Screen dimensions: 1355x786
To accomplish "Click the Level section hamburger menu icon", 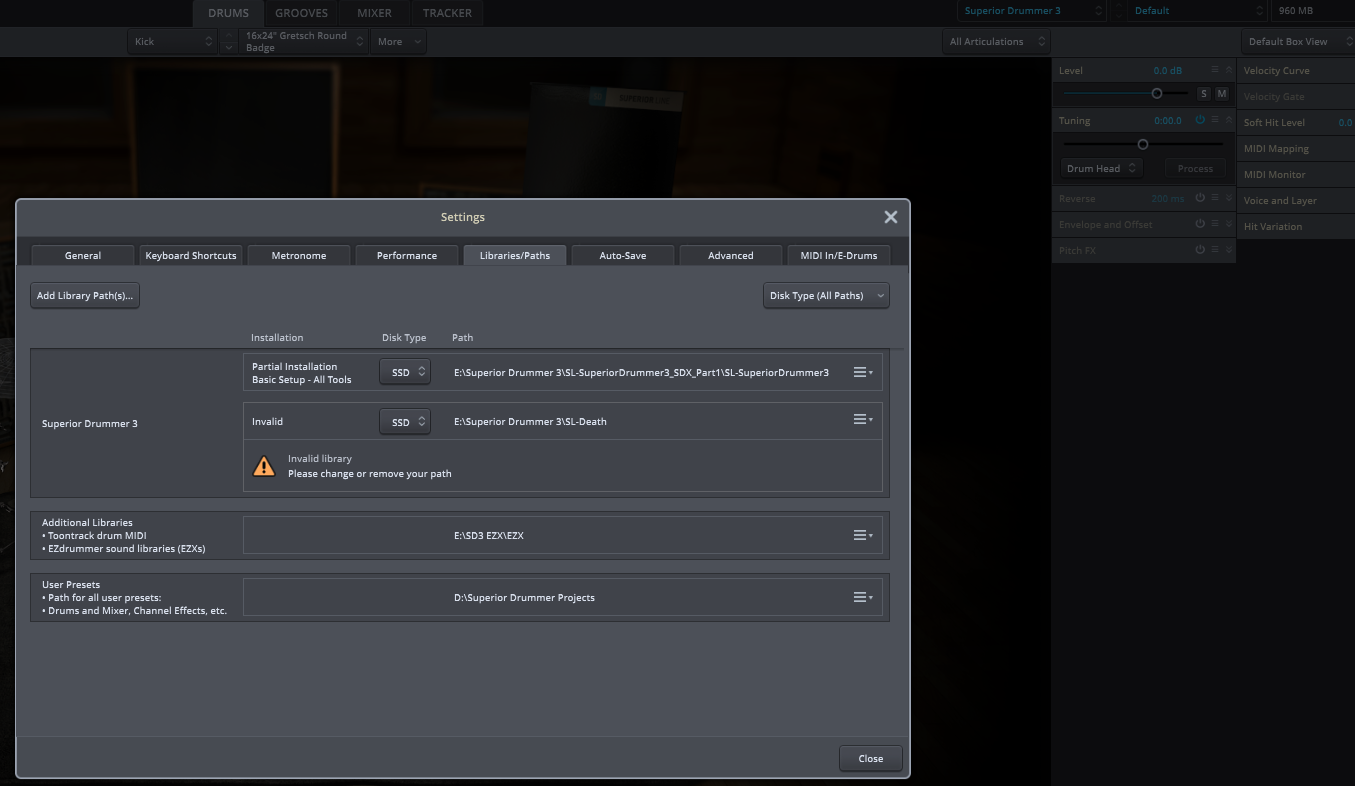I will [1215, 70].
